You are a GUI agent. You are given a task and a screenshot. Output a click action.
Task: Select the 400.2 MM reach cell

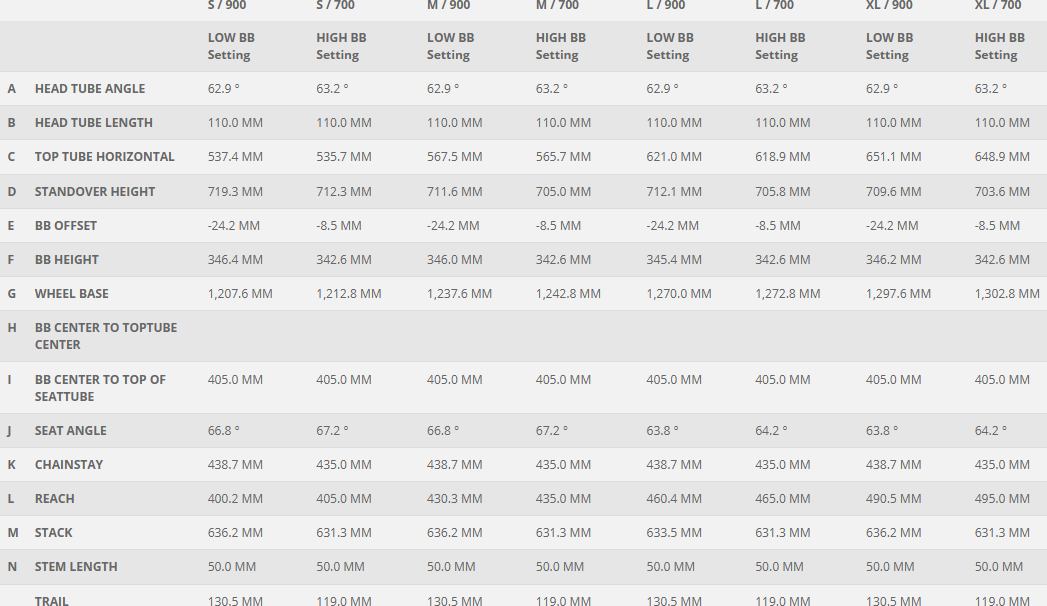coord(235,499)
